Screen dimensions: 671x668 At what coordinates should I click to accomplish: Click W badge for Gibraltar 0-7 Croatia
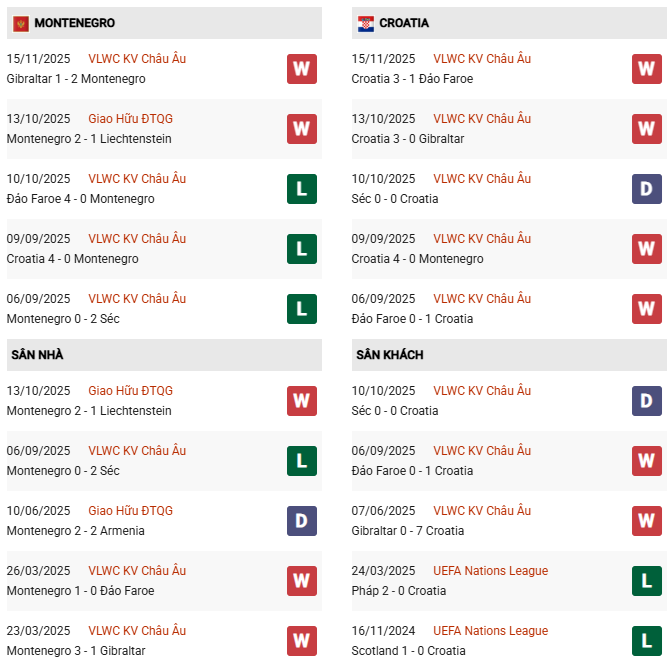pyautogui.click(x=646, y=521)
